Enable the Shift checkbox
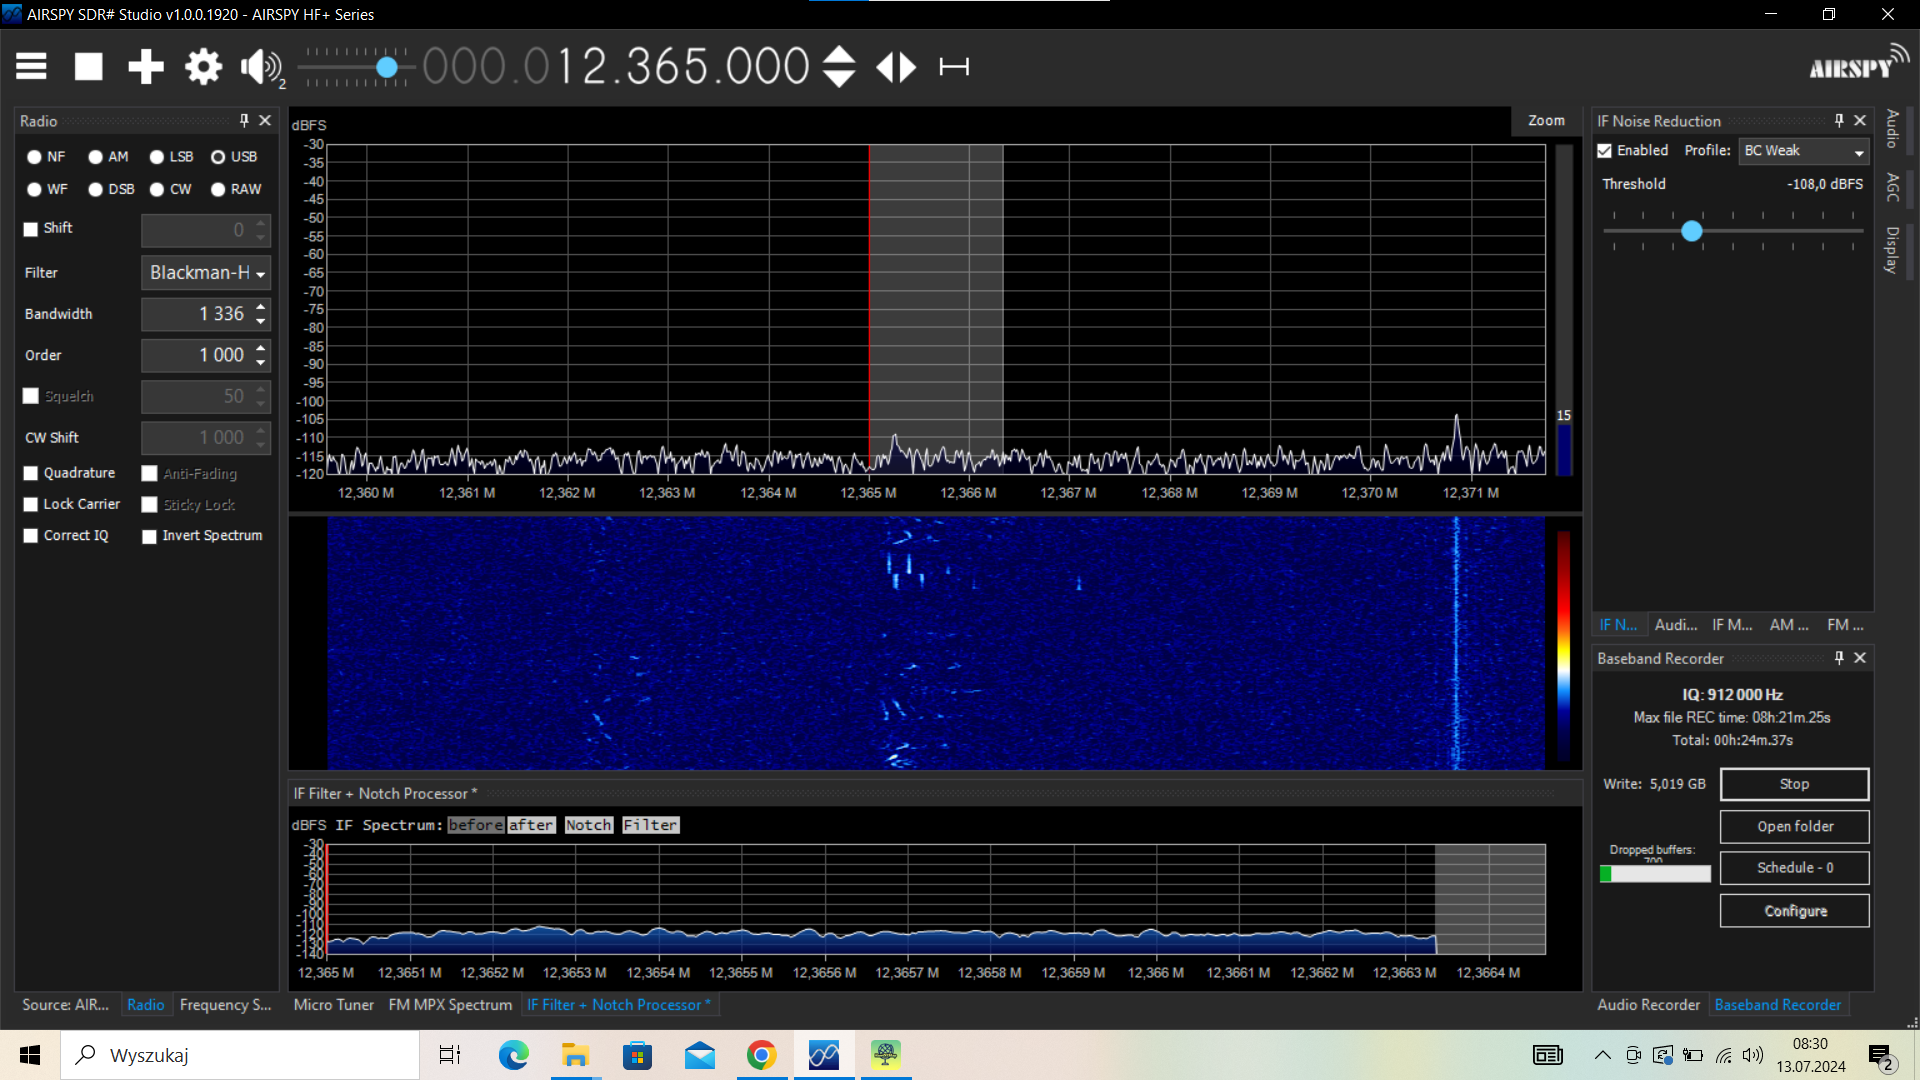Image resolution: width=1920 pixels, height=1080 pixels. (31, 229)
